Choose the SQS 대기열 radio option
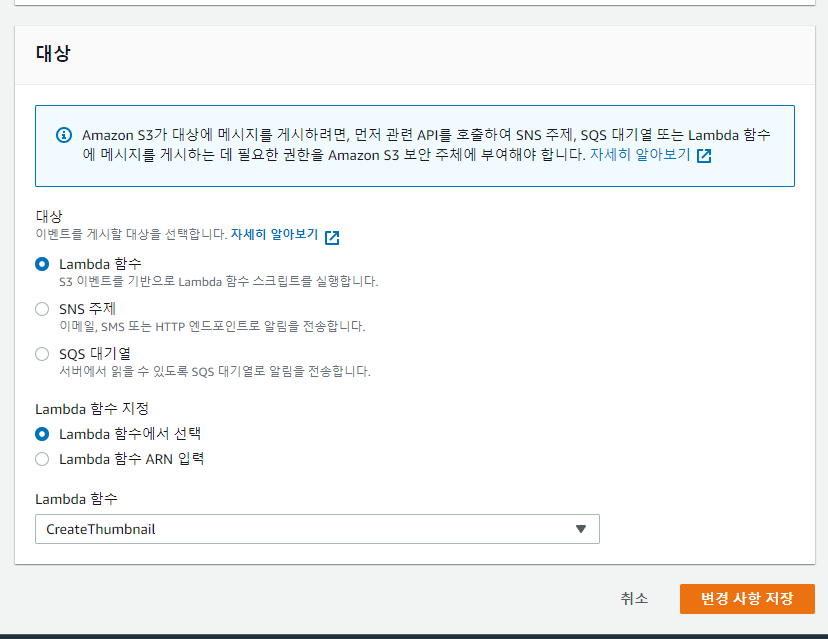Viewport: 828px width, 639px height. pyautogui.click(x=42, y=354)
